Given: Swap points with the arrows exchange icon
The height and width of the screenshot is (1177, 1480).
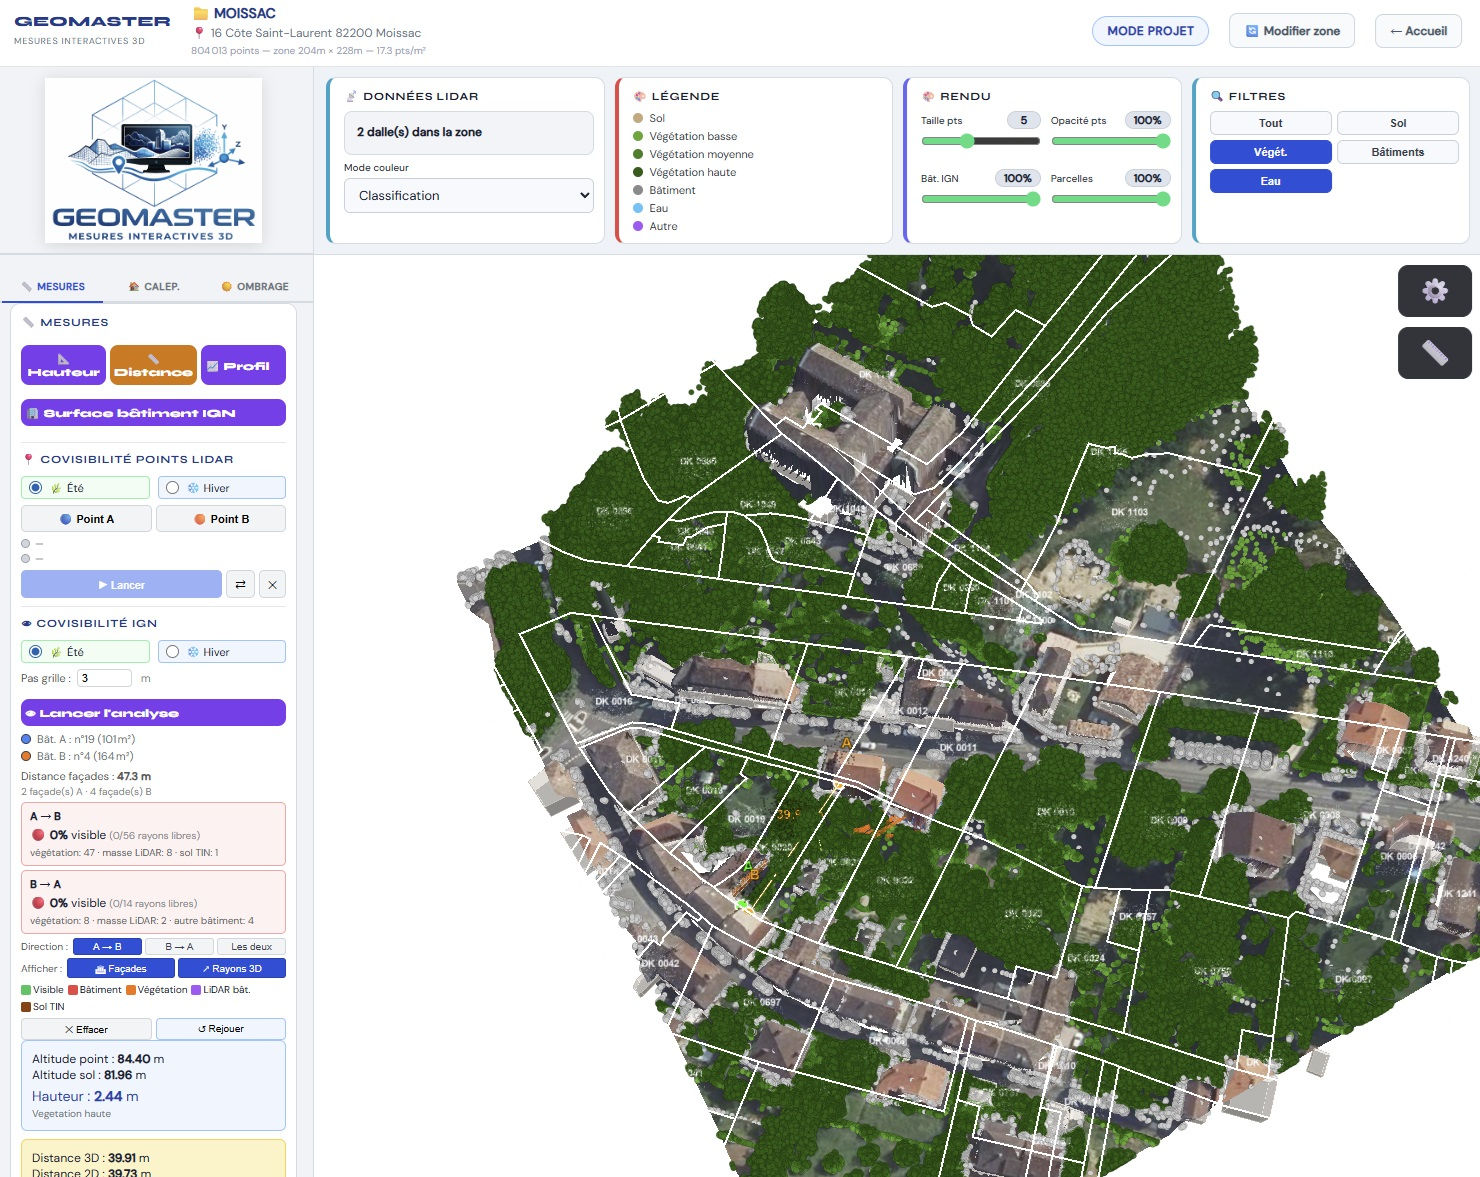Looking at the screenshot, I should 240,584.
